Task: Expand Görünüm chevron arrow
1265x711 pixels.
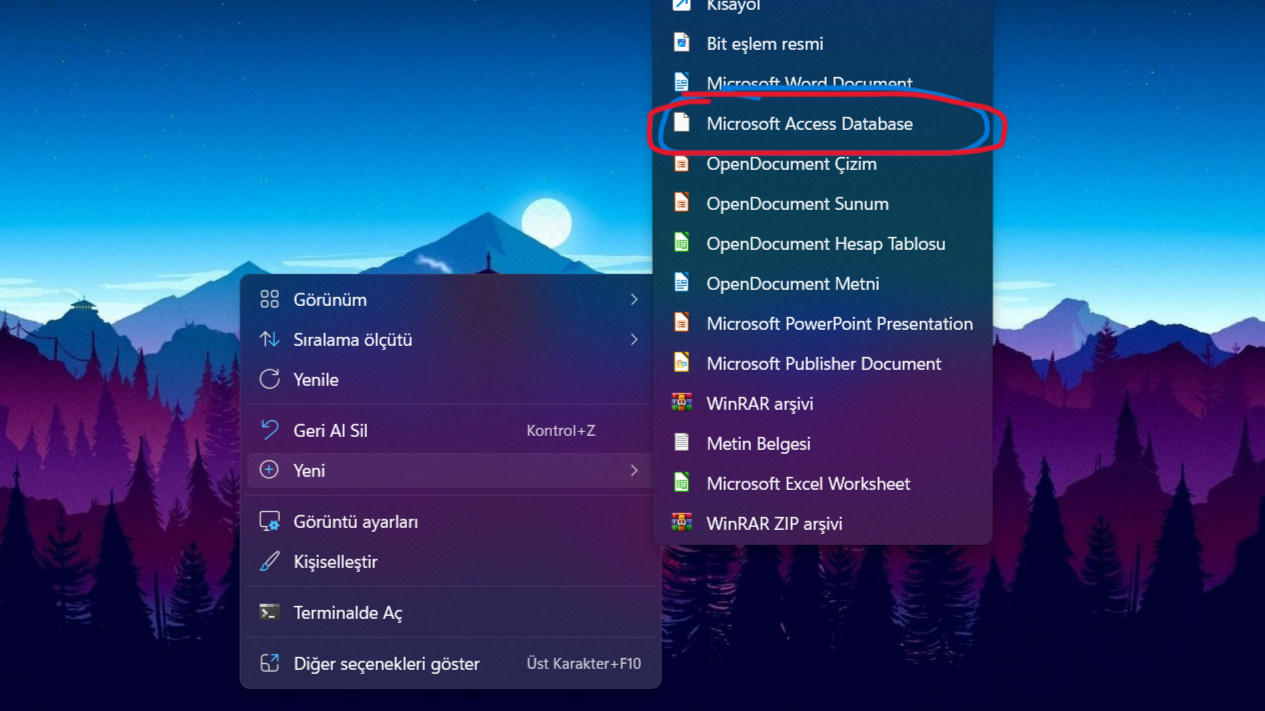Action: click(x=634, y=300)
